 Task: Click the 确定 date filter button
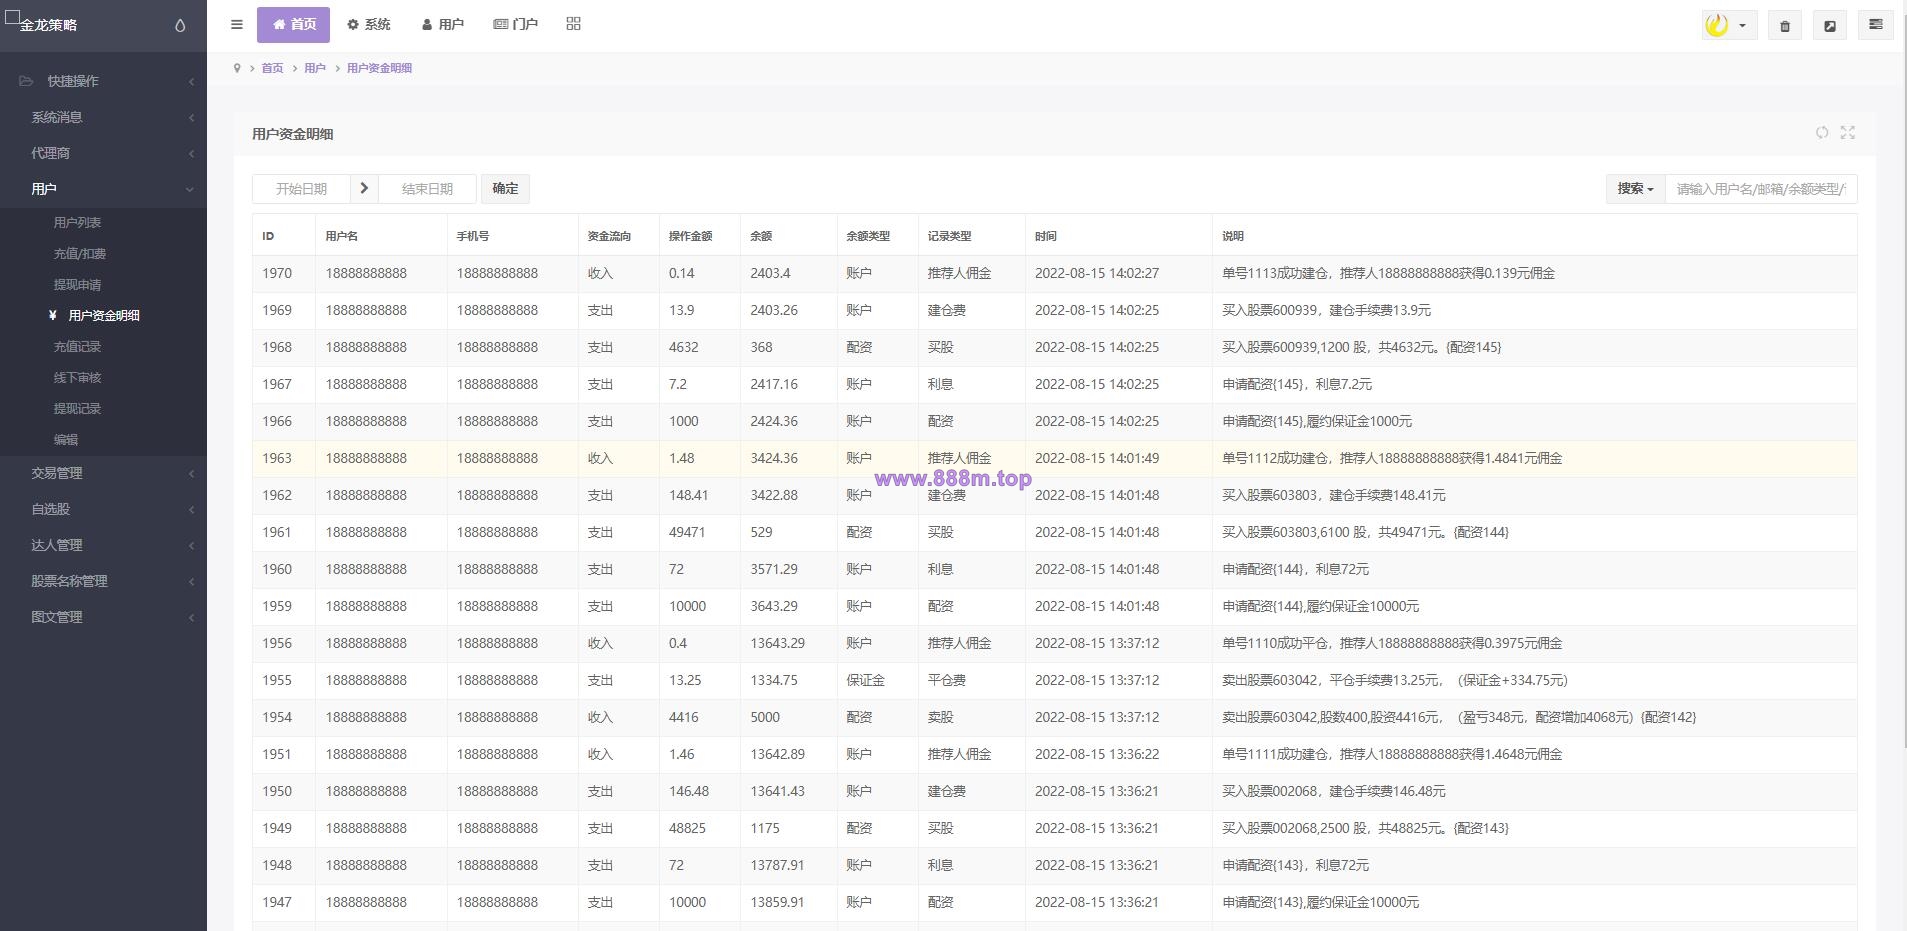coord(505,188)
